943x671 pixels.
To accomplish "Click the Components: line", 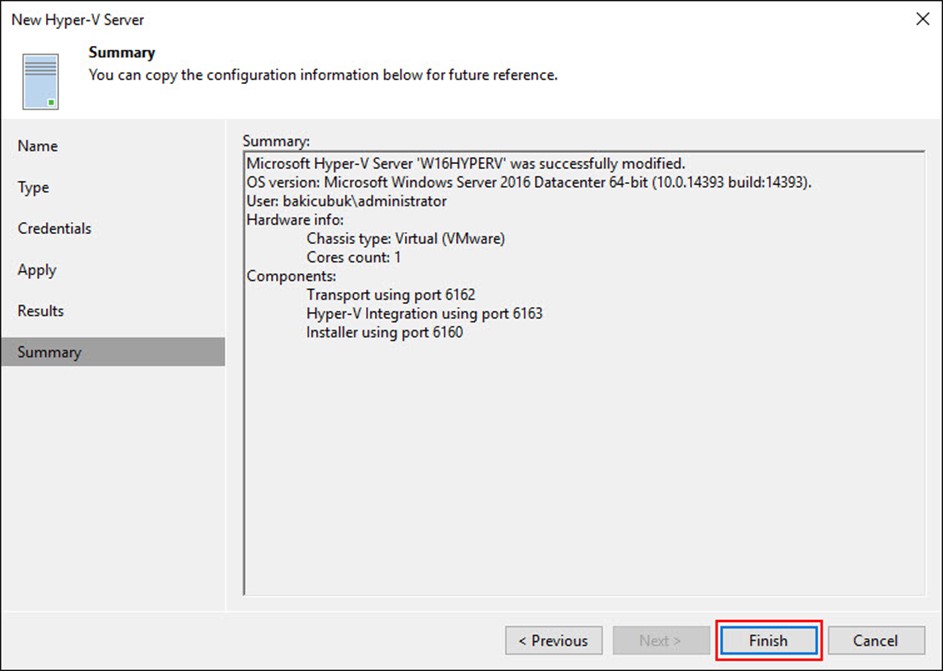I will point(291,276).
